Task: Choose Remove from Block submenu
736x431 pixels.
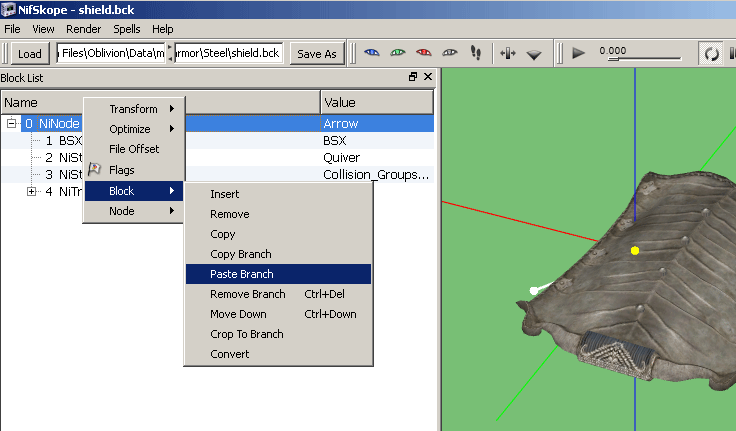Action: [x=278, y=214]
